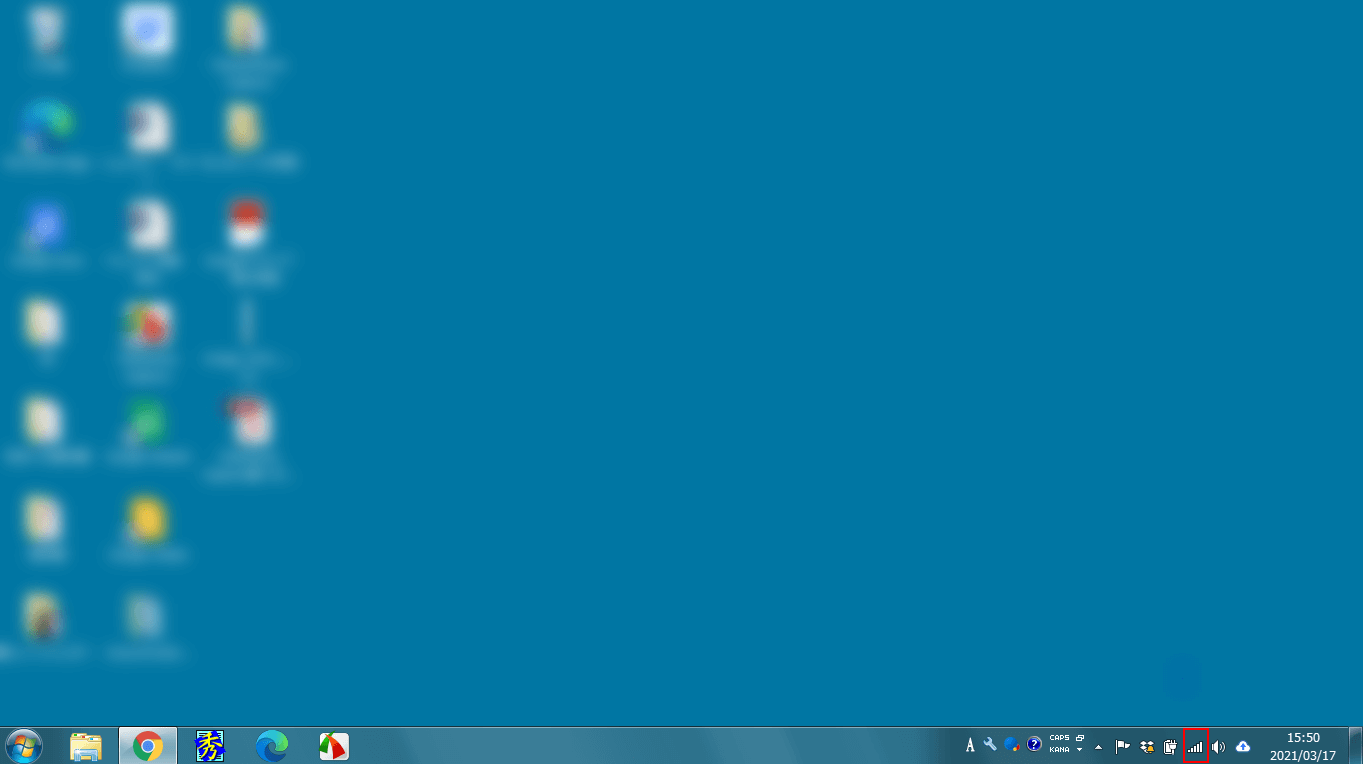The image size is (1363, 764).
Task: Click the wireless network signal tray icon
Action: point(1195,746)
